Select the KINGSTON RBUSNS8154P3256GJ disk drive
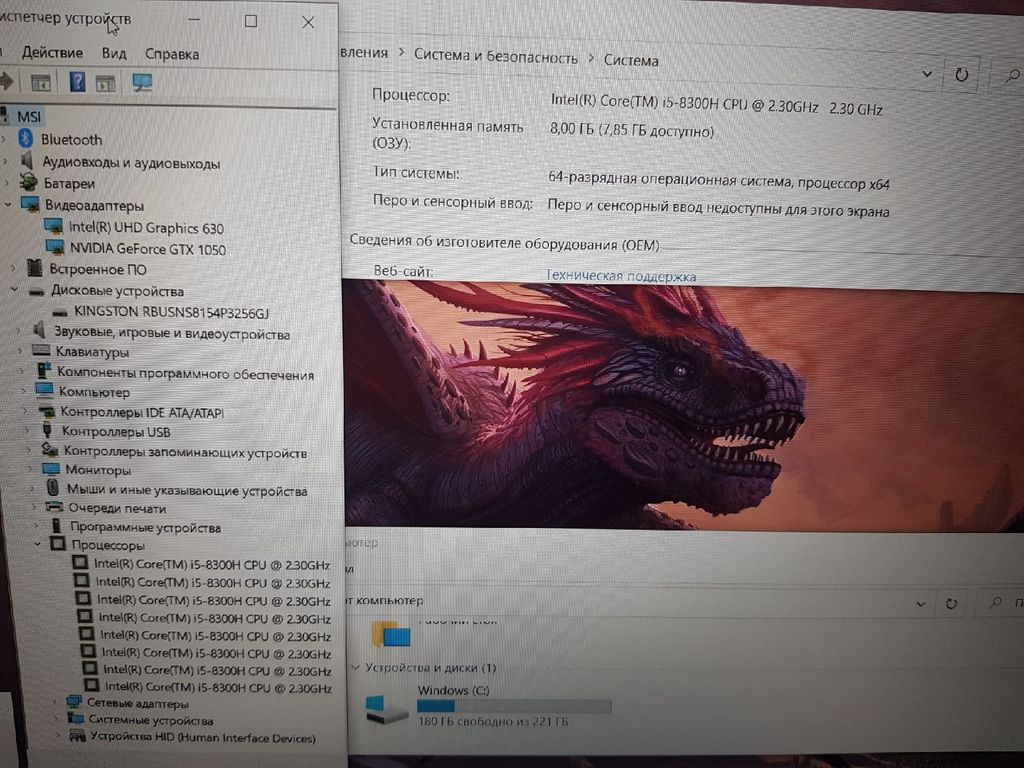The height and width of the screenshot is (768, 1024). pyautogui.click(x=171, y=312)
